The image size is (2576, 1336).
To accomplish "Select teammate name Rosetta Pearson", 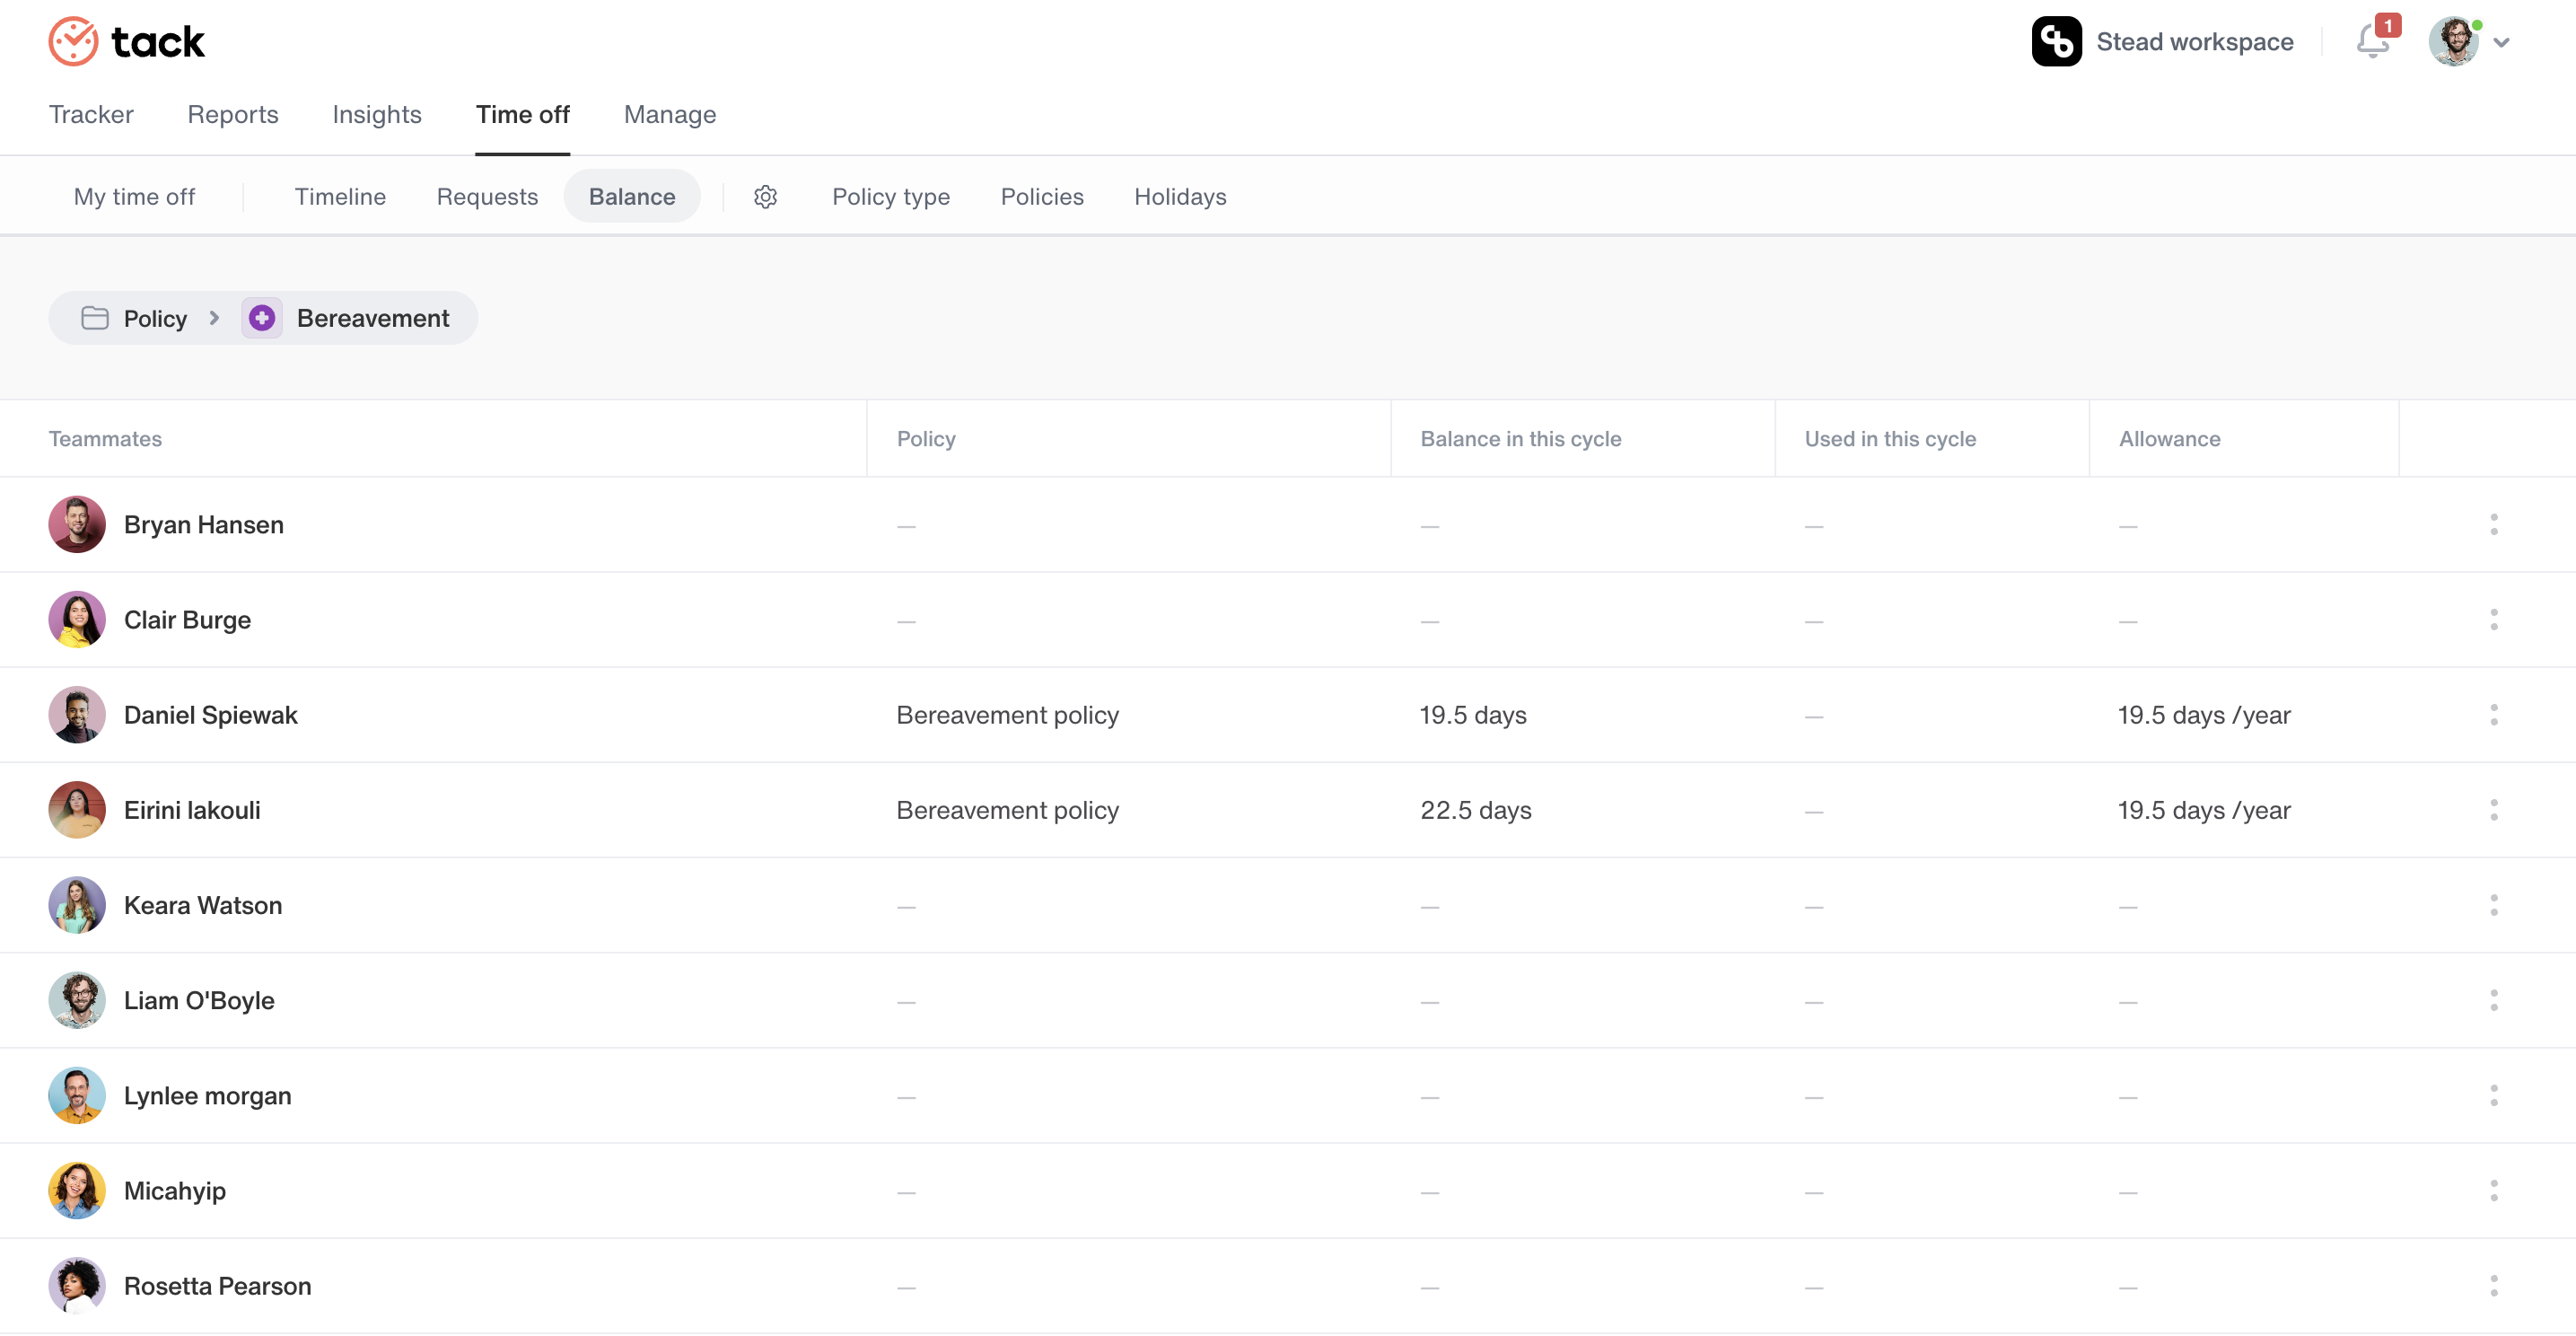I will pyautogui.click(x=217, y=1285).
